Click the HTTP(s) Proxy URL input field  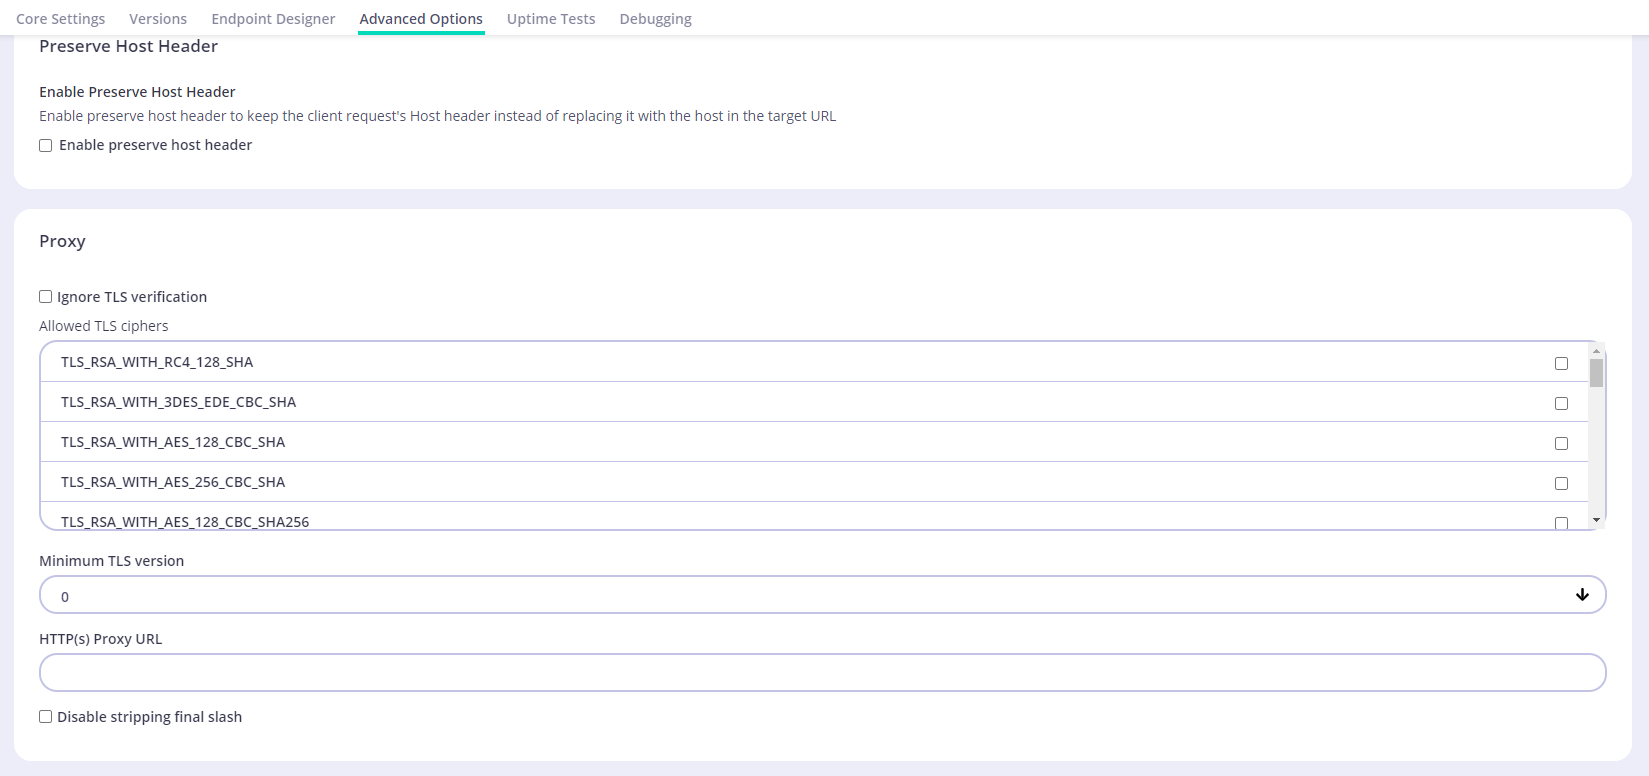tap(820, 673)
